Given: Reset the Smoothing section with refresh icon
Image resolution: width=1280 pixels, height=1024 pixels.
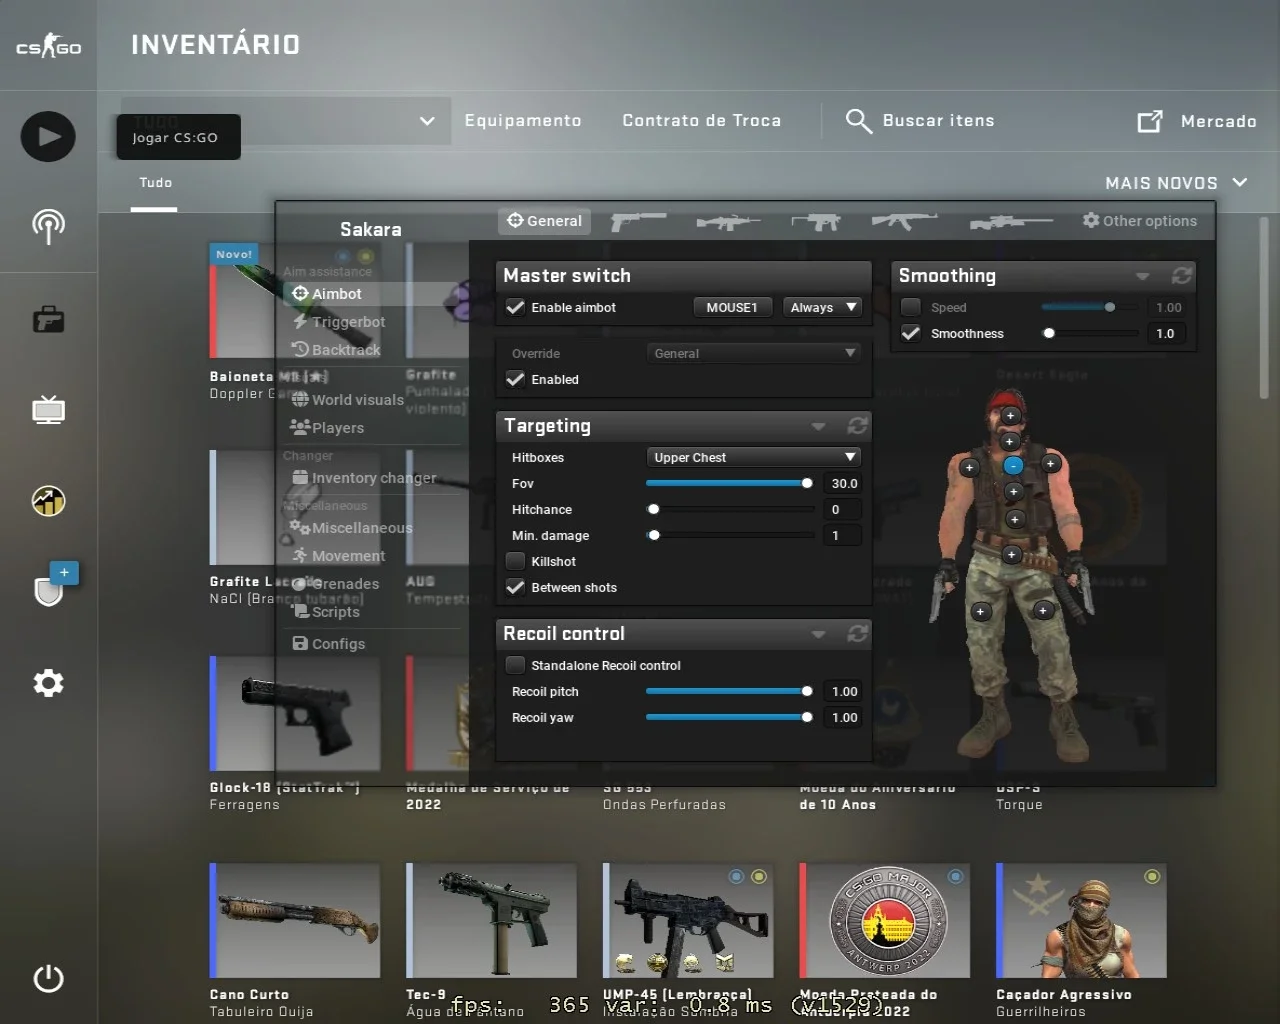Looking at the screenshot, I should pos(1182,276).
